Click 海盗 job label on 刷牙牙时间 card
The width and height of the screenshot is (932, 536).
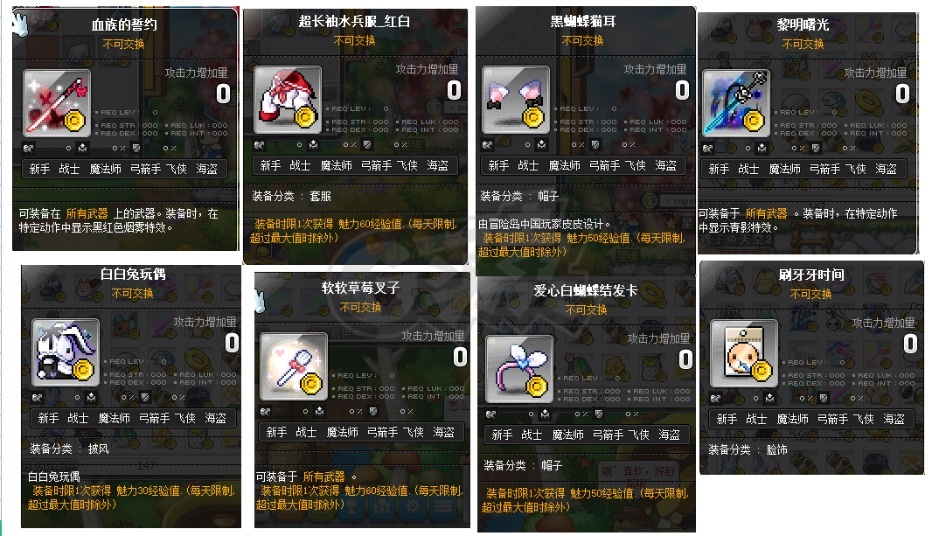tap(893, 419)
